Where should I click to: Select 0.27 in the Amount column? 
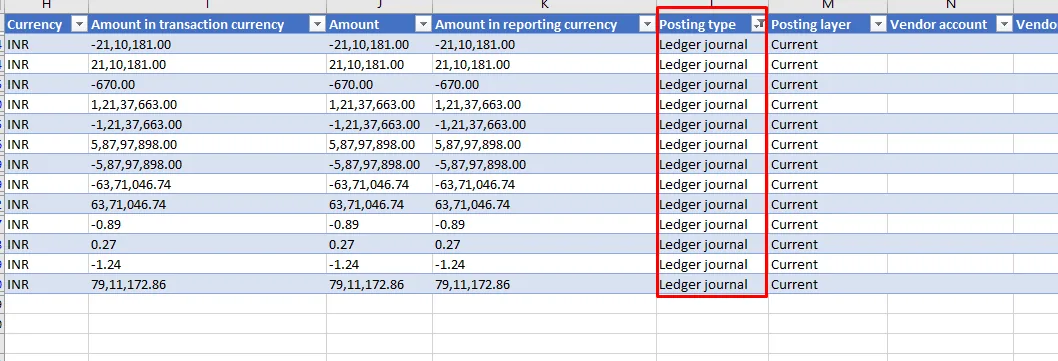(379, 244)
